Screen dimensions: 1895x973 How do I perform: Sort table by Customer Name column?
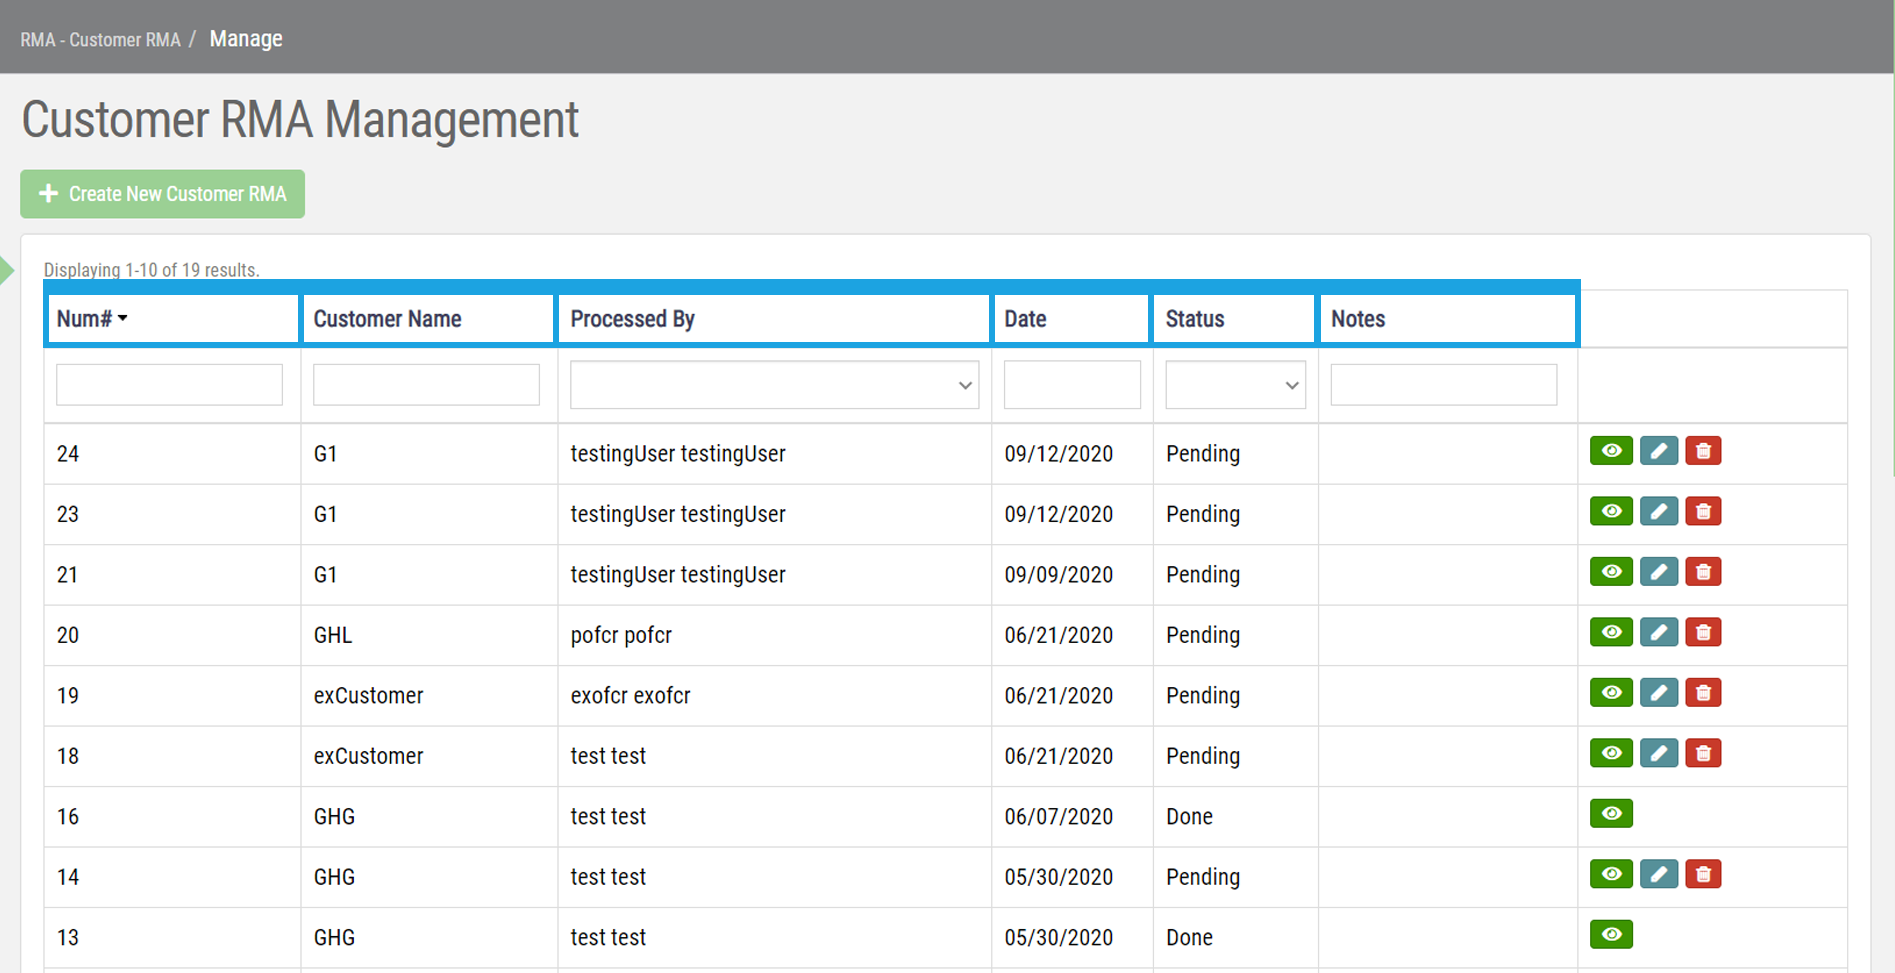(x=387, y=318)
